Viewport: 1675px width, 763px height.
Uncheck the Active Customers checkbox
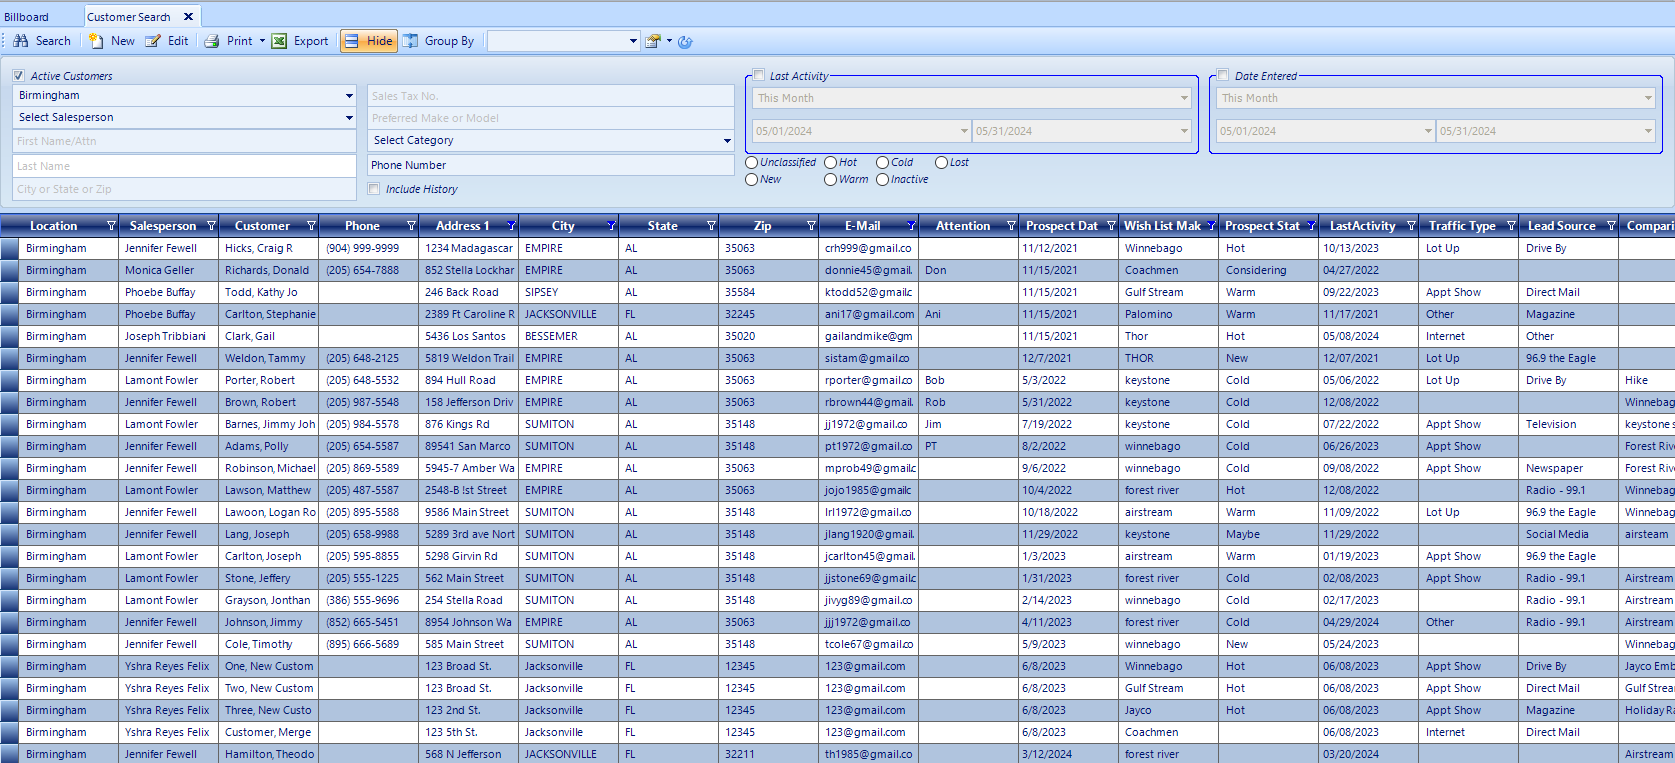pos(19,76)
